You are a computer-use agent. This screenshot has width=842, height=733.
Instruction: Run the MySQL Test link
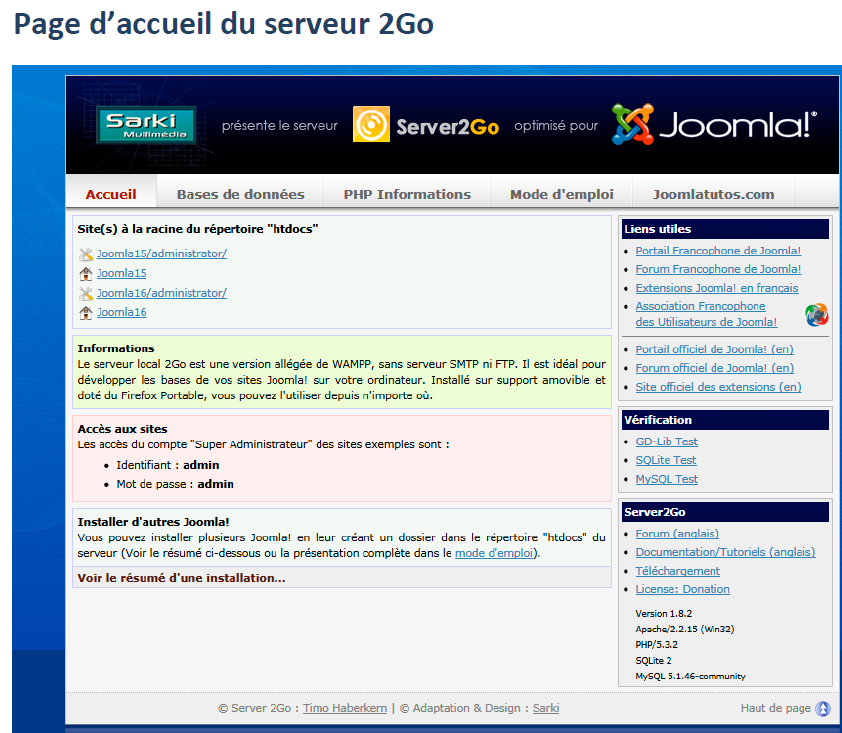coord(666,479)
